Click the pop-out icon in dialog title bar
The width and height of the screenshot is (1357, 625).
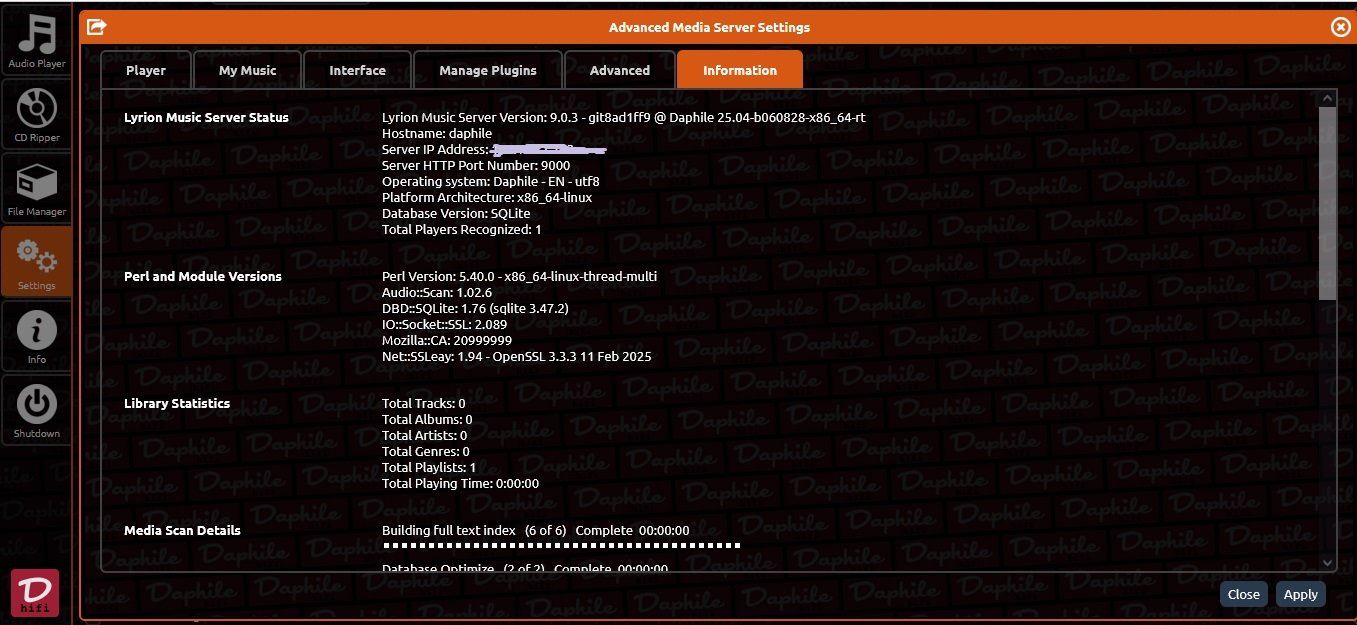[97, 27]
